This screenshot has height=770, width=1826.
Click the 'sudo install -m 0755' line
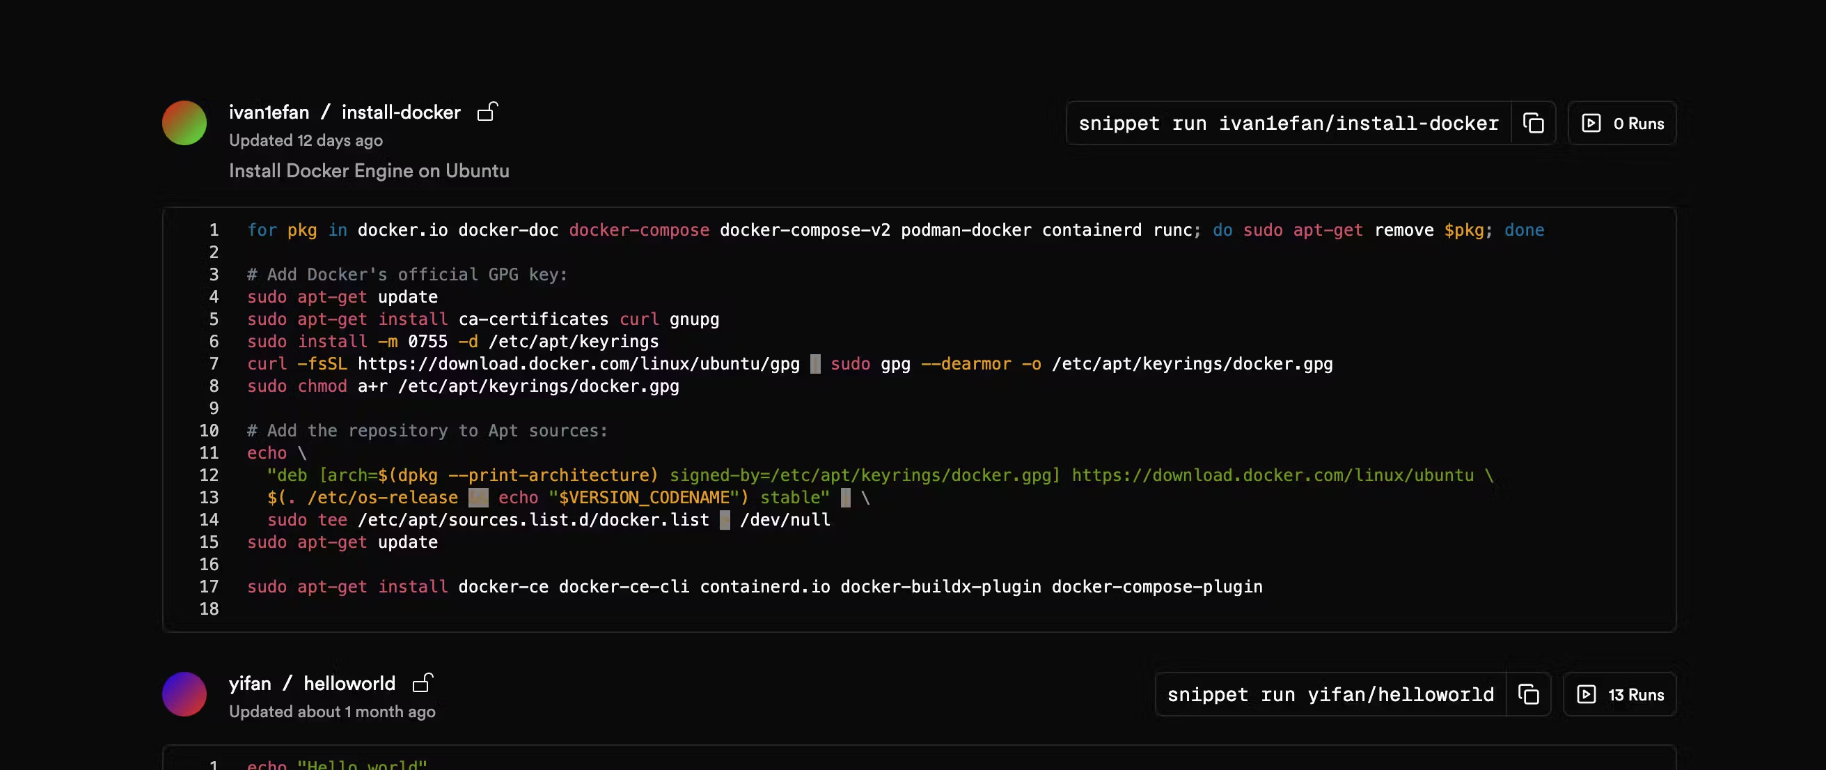453,342
